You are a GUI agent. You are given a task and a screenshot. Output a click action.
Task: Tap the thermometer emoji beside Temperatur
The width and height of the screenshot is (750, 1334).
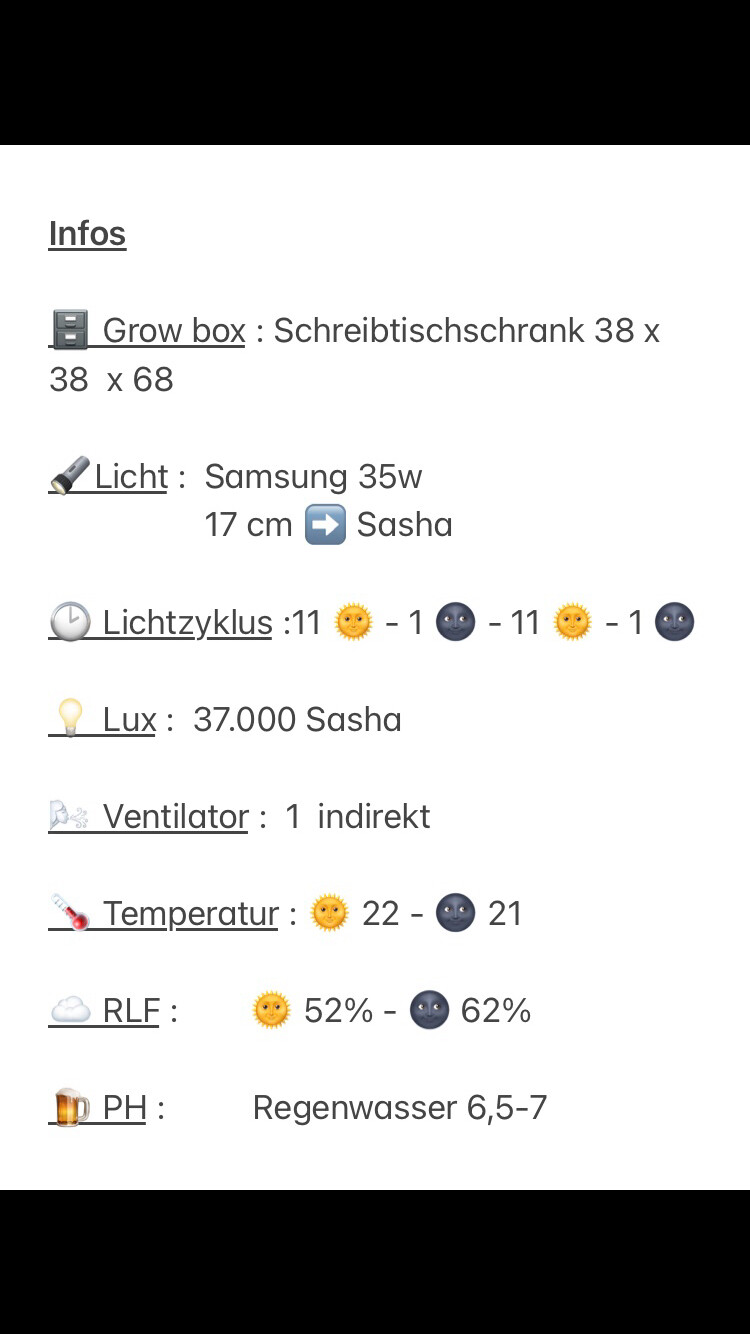point(70,913)
